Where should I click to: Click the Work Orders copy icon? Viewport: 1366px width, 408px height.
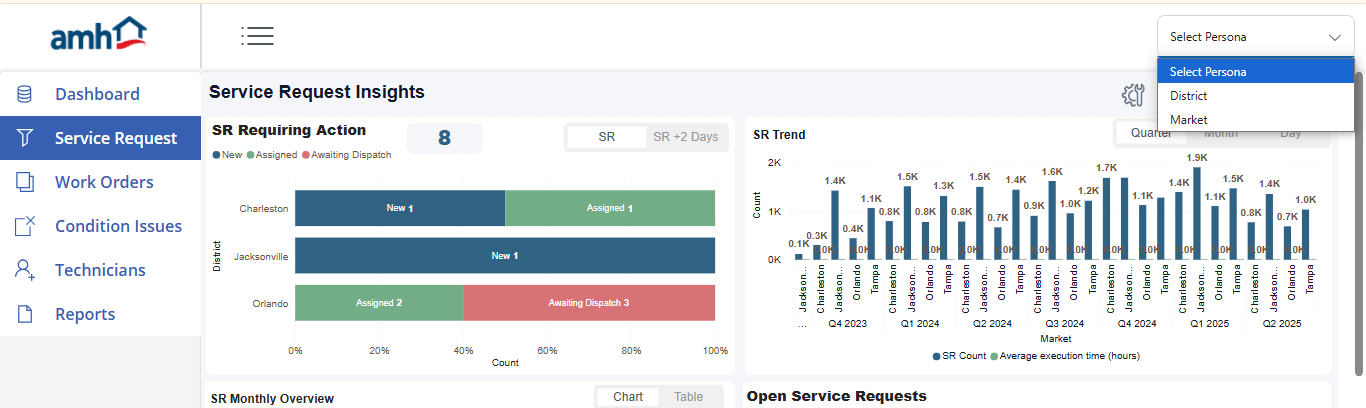click(25, 182)
